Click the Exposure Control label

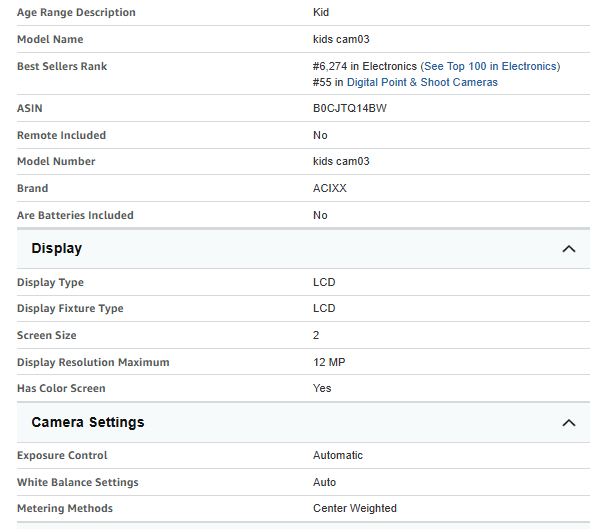point(62,456)
